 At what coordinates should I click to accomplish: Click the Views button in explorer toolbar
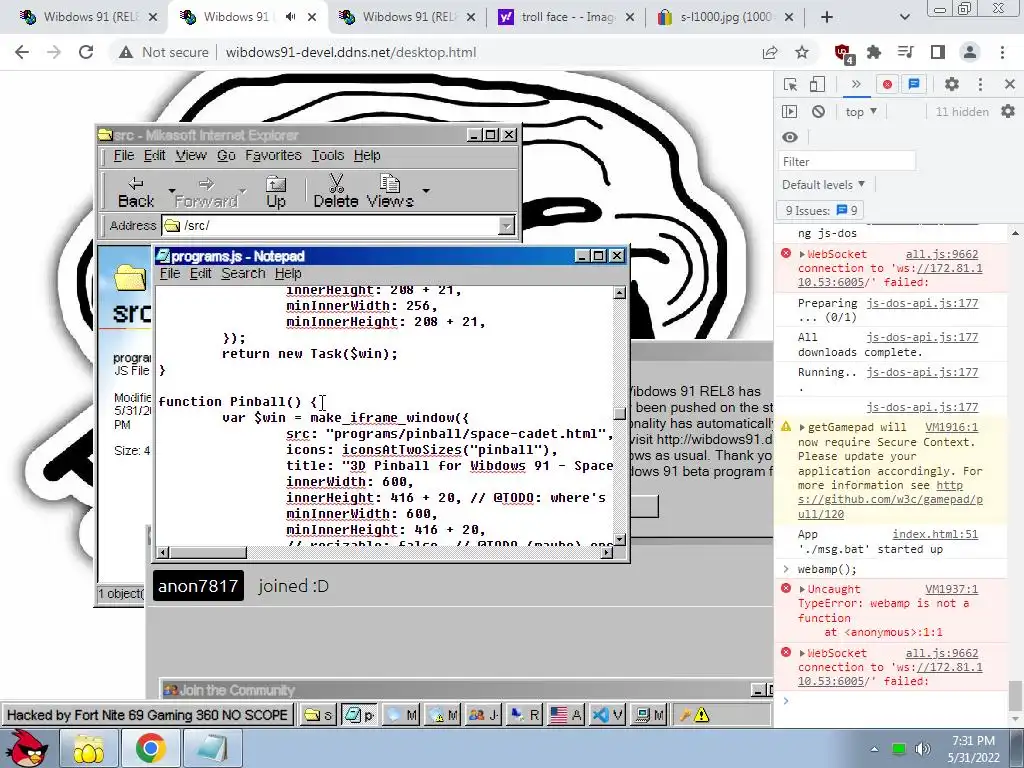[x=390, y=191]
